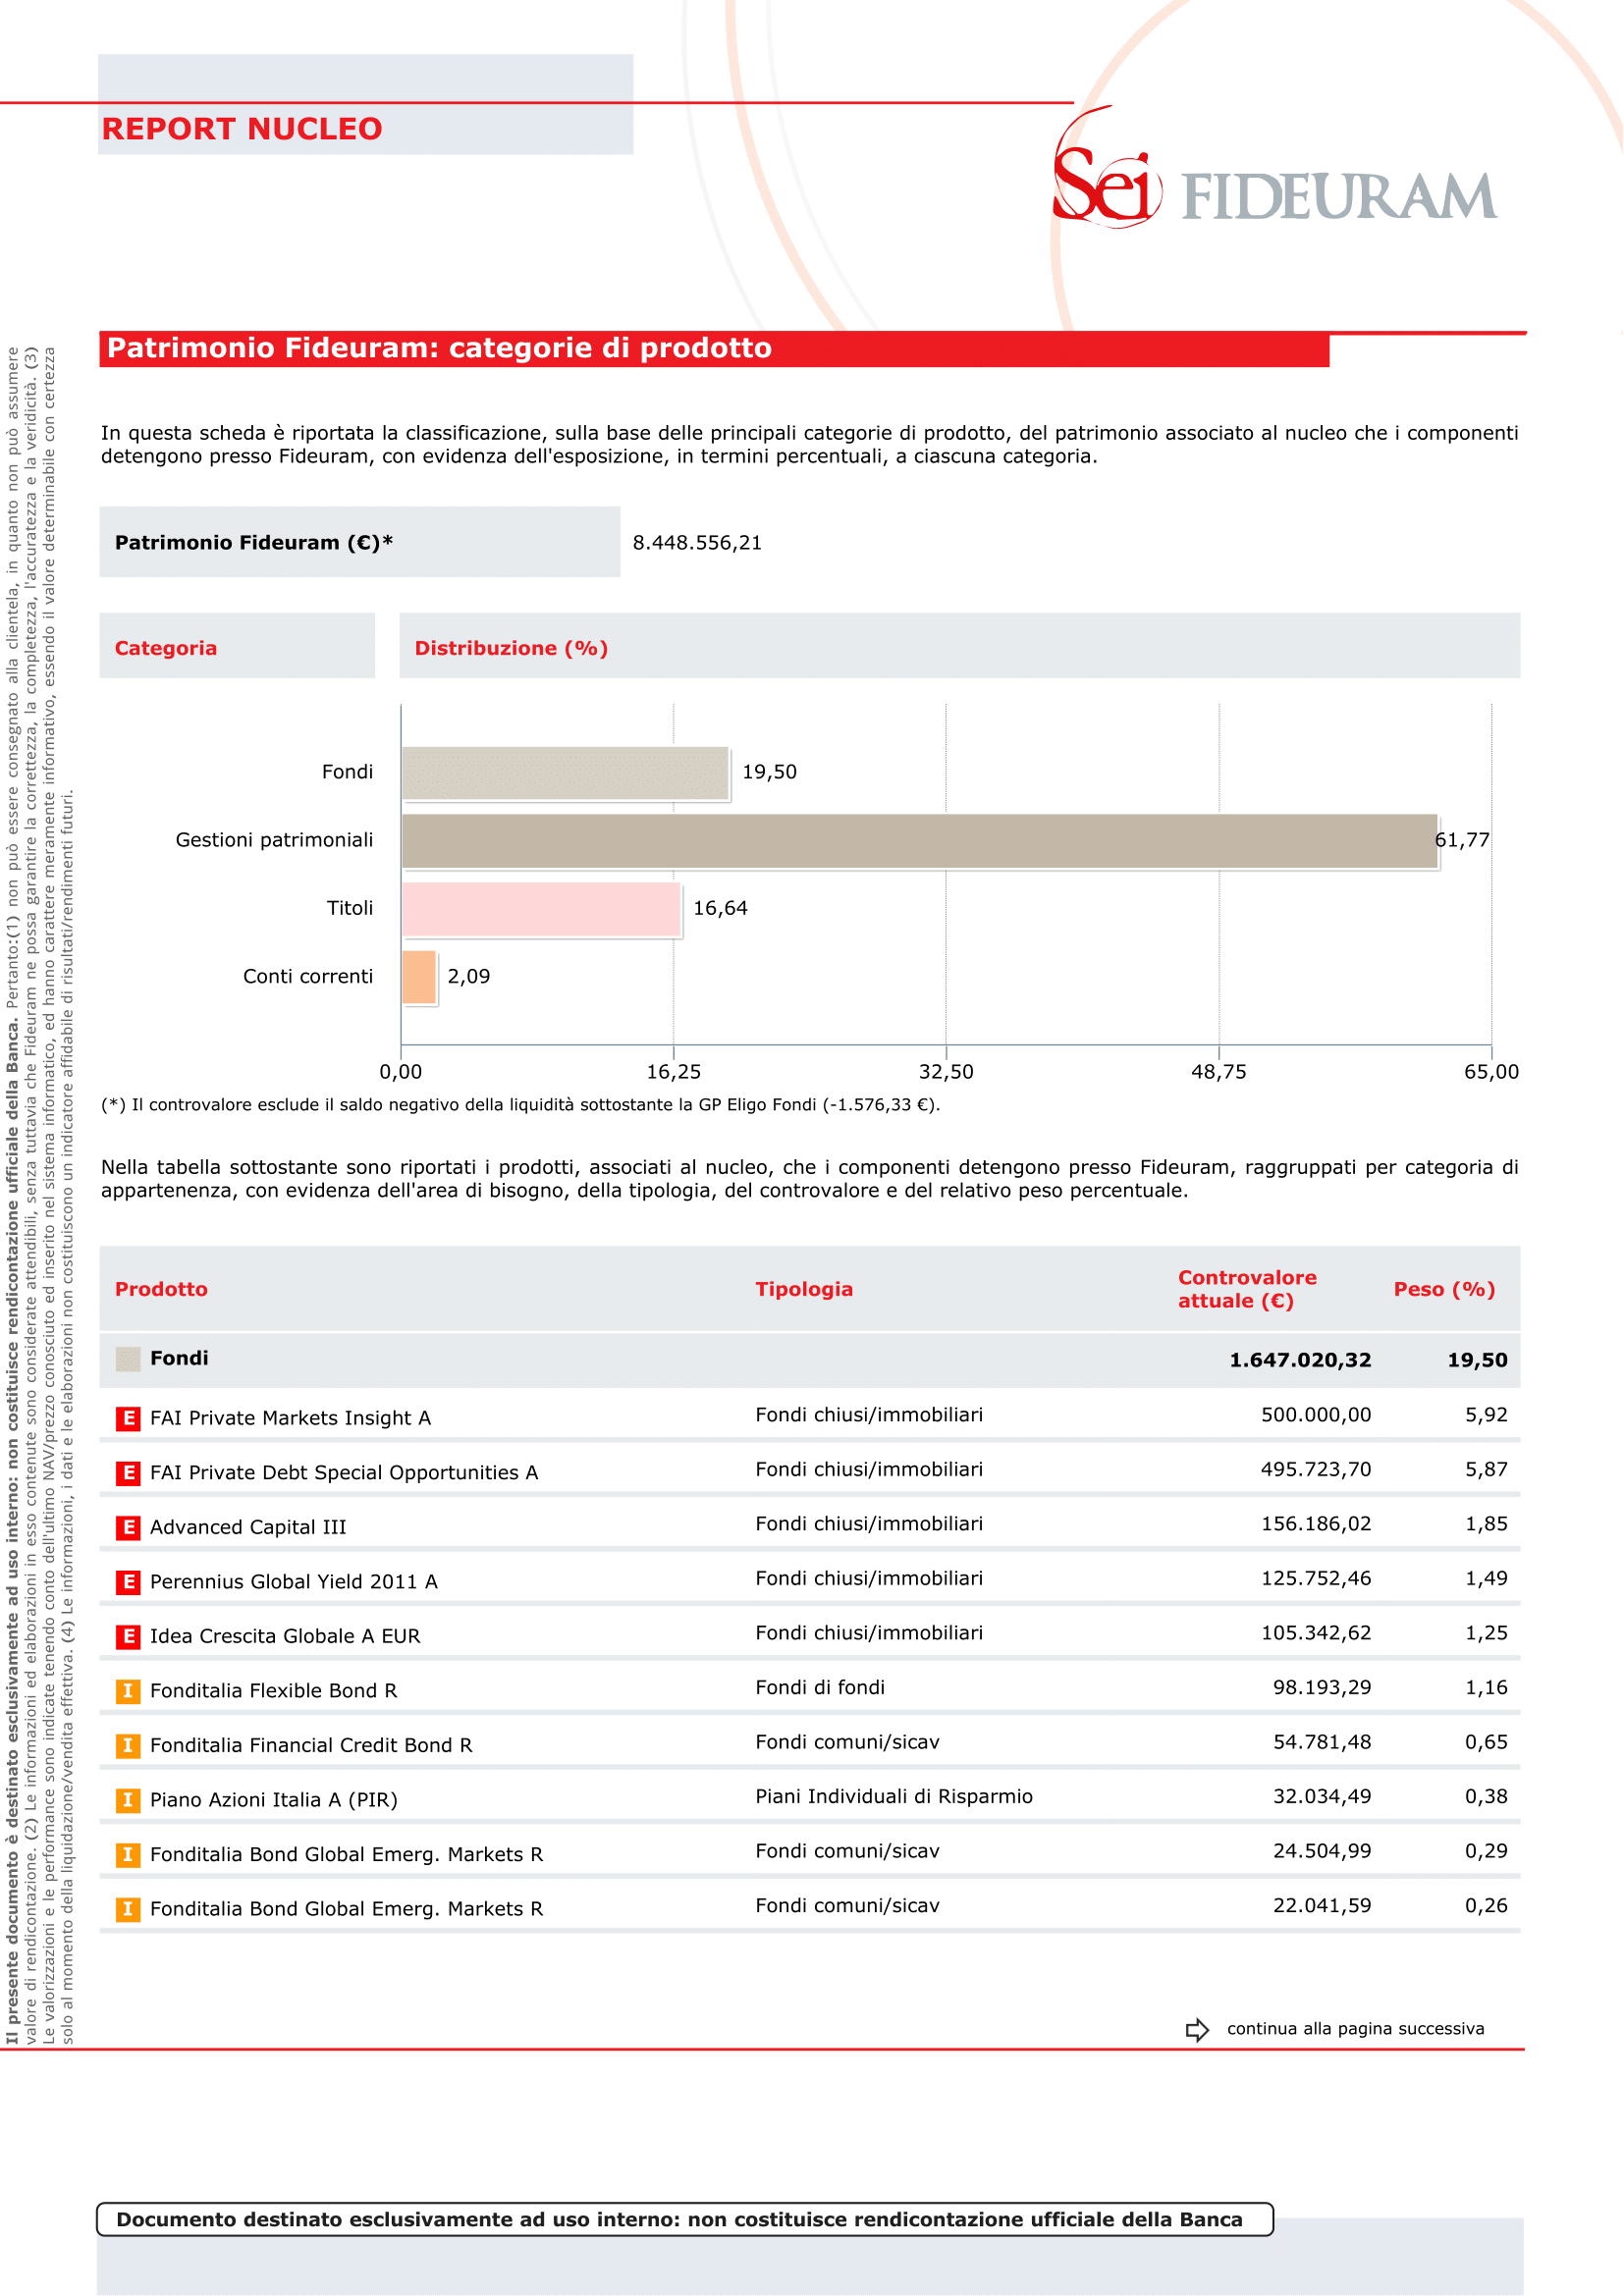The image size is (1624, 2296).
Task: Click the 5,92 peso value
Action: coord(1486,1415)
